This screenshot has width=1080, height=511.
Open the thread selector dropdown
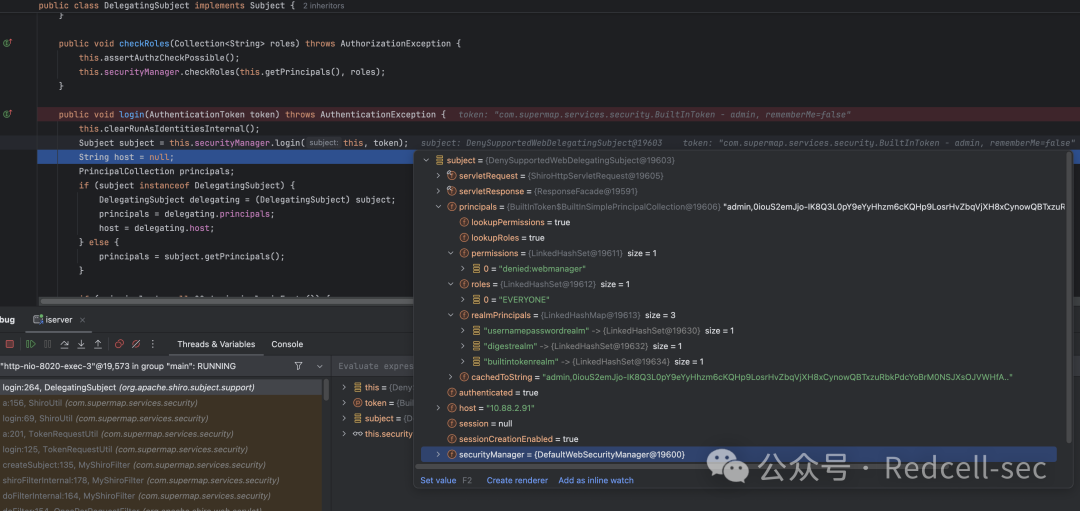click(320, 366)
